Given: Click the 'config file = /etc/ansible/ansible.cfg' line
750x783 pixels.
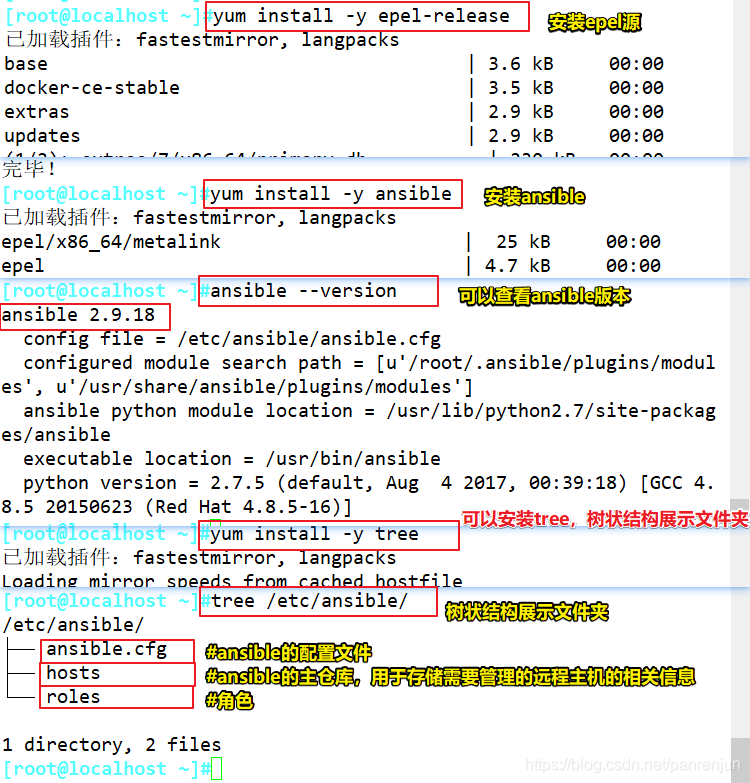Looking at the screenshot, I should [232, 339].
